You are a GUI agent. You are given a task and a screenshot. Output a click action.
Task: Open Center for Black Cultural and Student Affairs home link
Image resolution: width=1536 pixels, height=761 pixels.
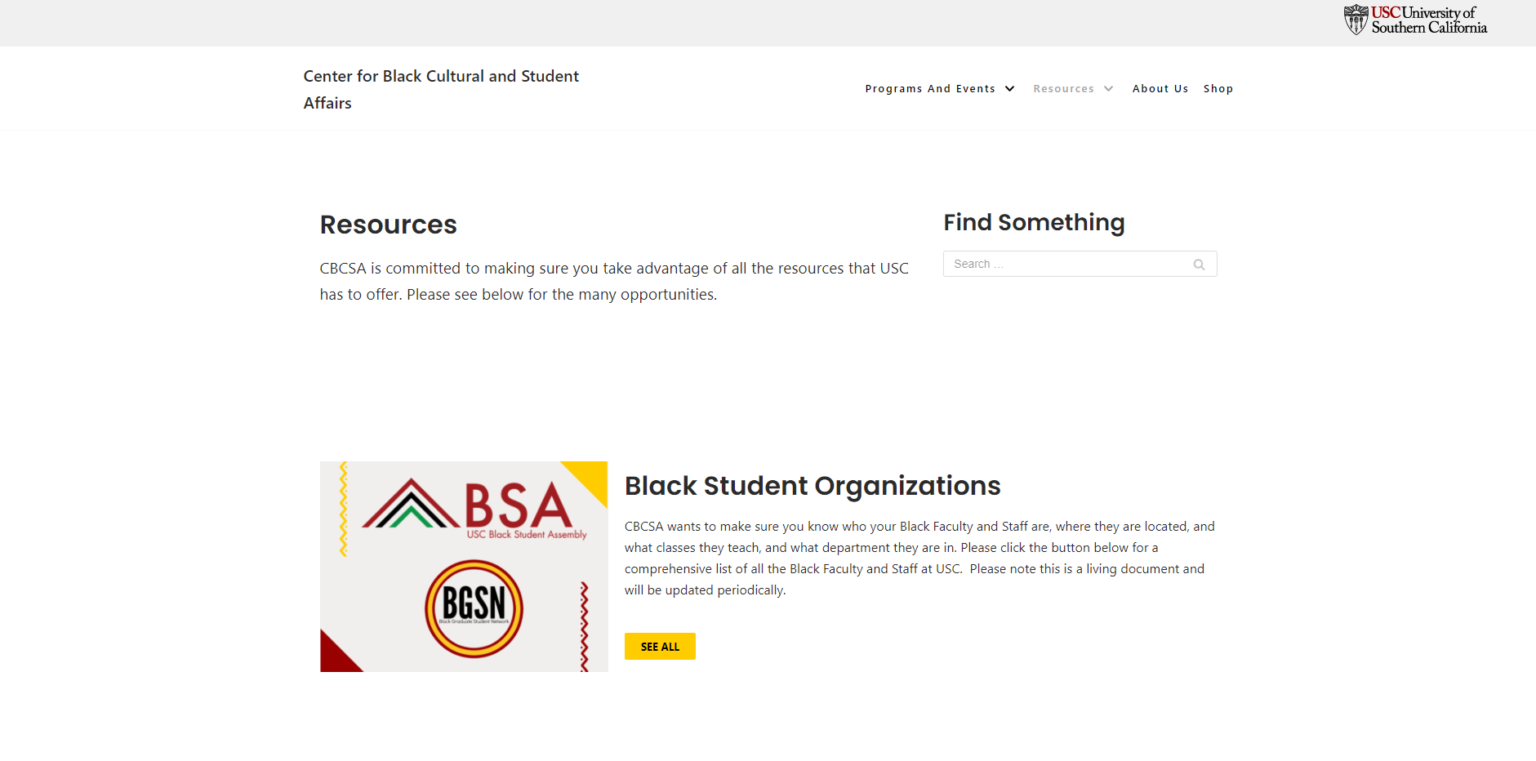[441, 89]
